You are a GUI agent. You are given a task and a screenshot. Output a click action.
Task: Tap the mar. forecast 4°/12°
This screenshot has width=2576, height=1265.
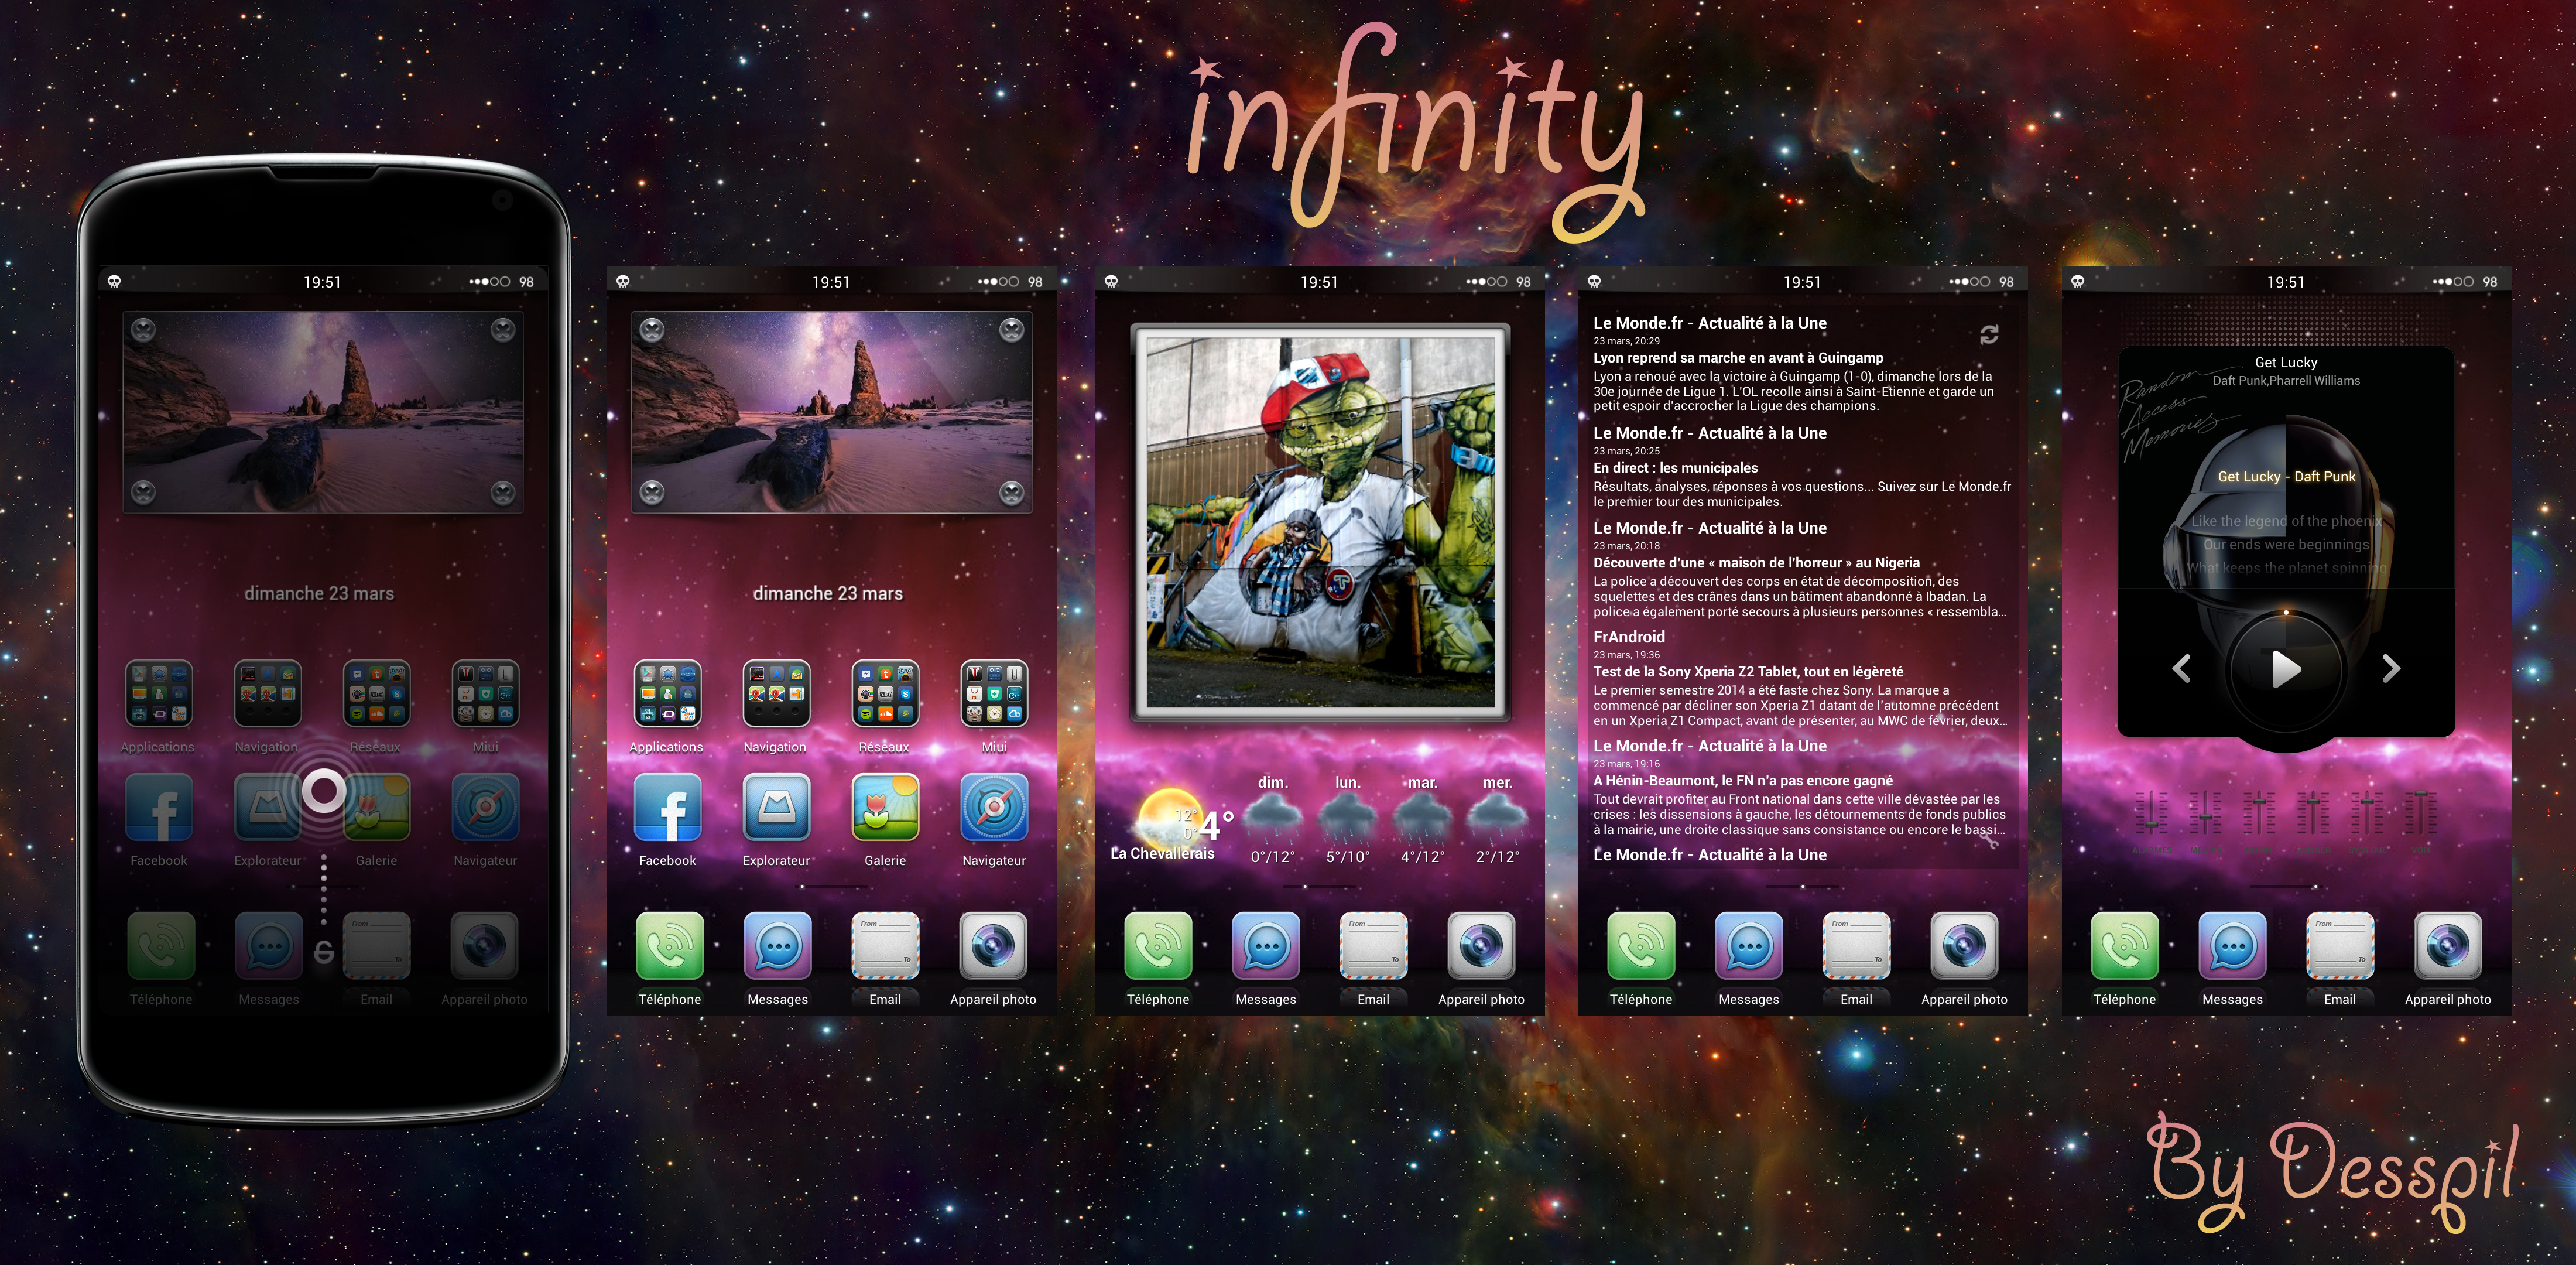(1422, 820)
